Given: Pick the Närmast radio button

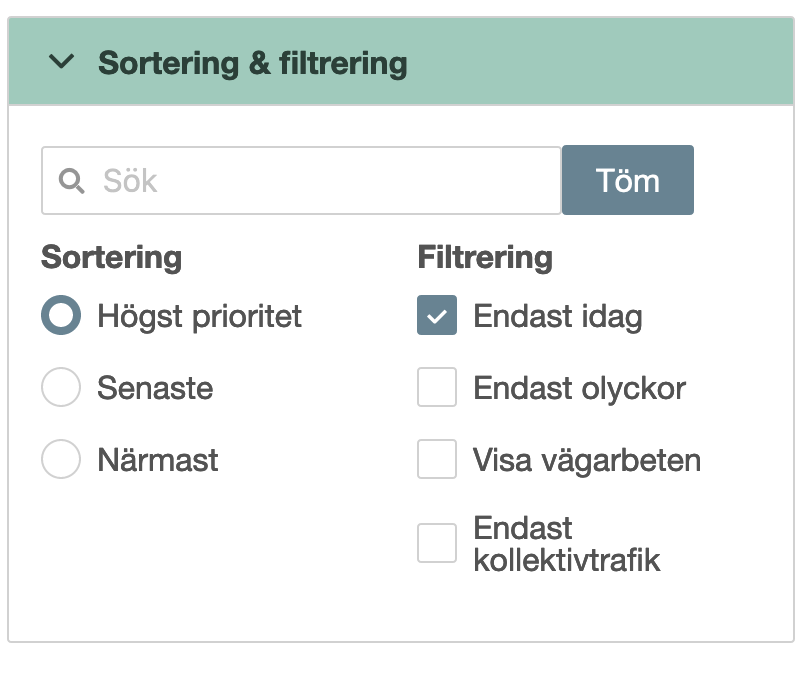Looking at the screenshot, I should pyautogui.click(x=61, y=460).
